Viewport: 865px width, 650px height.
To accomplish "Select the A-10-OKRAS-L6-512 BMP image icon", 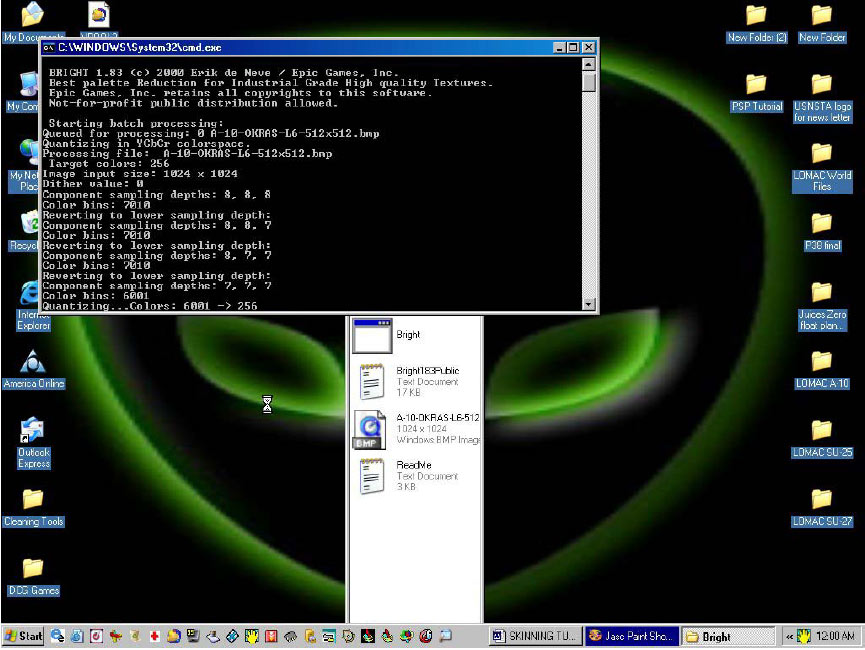I will (x=369, y=430).
